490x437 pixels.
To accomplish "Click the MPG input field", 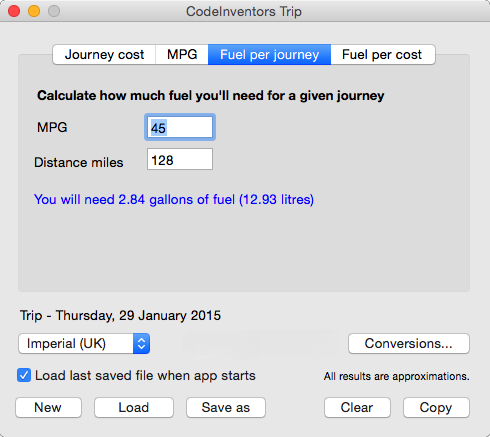I will (x=180, y=127).
